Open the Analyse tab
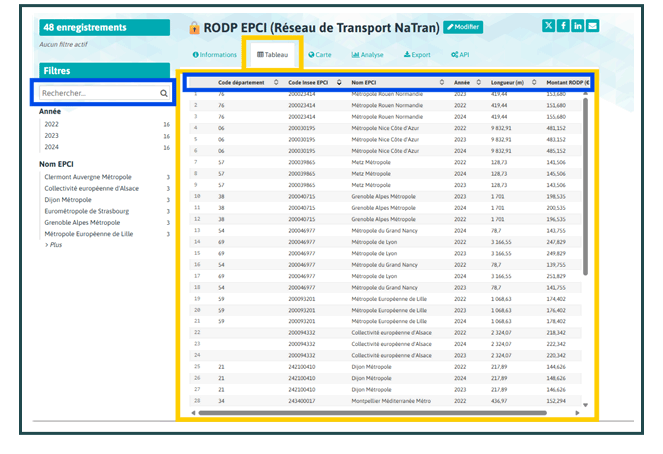The width and height of the screenshot is (663, 454). (x=369, y=55)
